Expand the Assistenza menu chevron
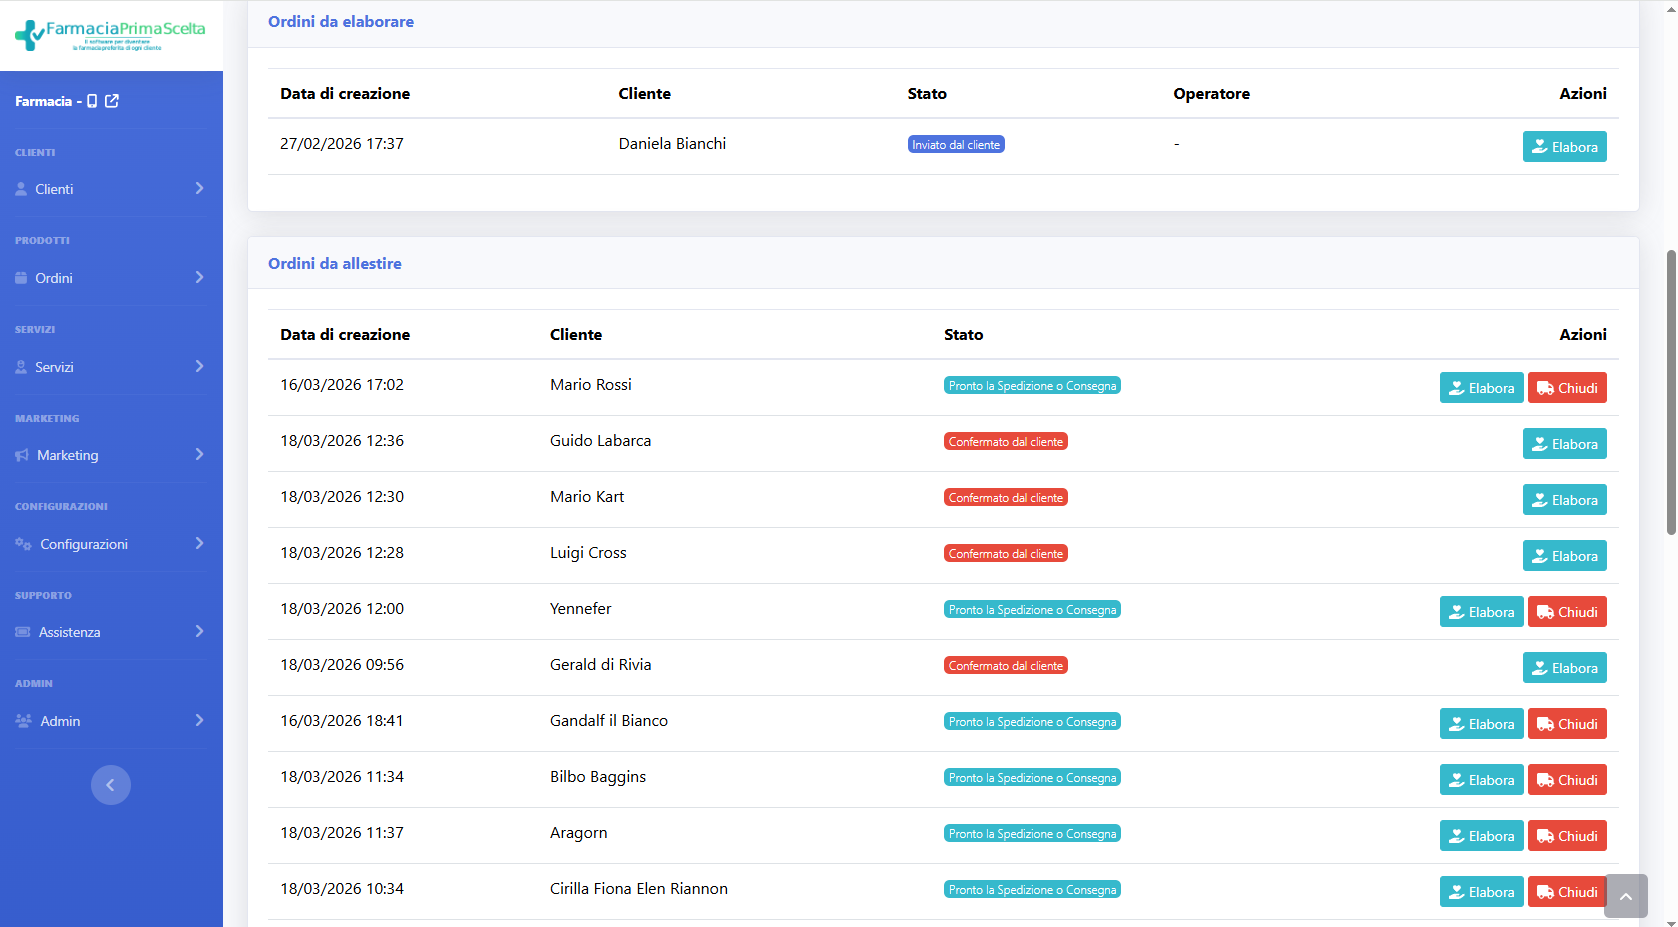The width and height of the screenshot is (1678, 927). (199, 632)
